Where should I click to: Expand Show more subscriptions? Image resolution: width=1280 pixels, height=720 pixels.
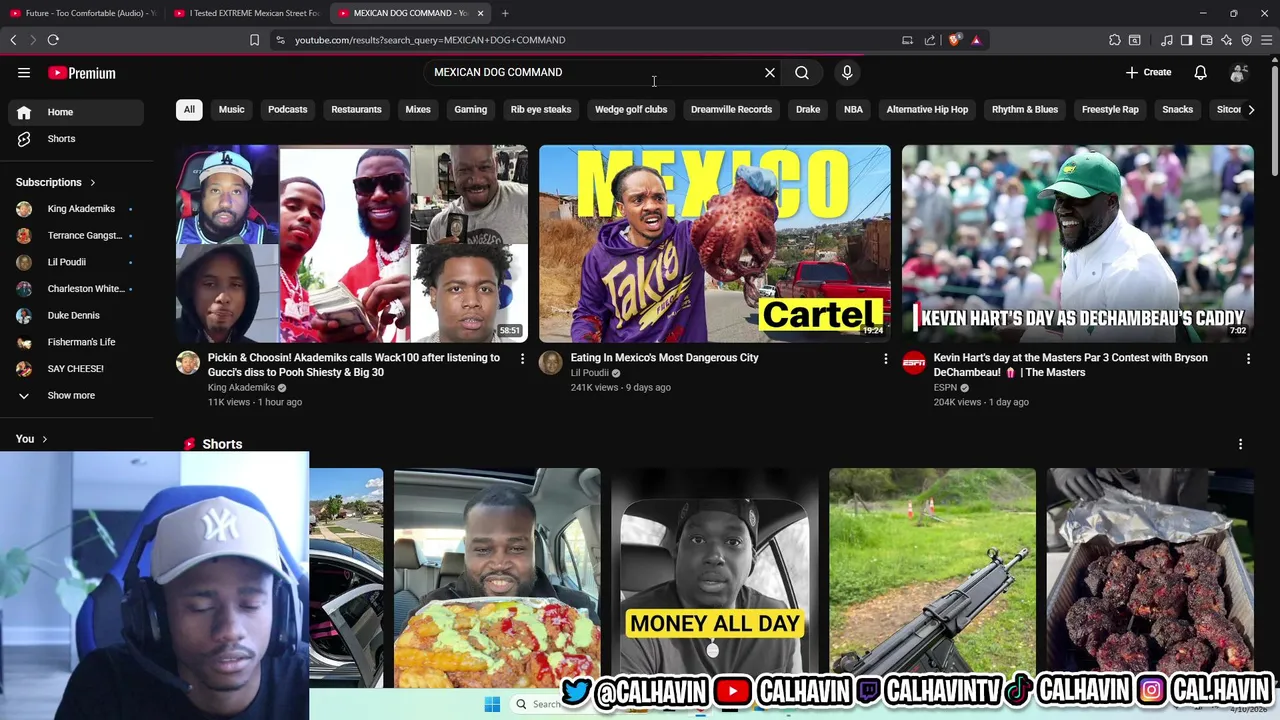click(76, 396)
